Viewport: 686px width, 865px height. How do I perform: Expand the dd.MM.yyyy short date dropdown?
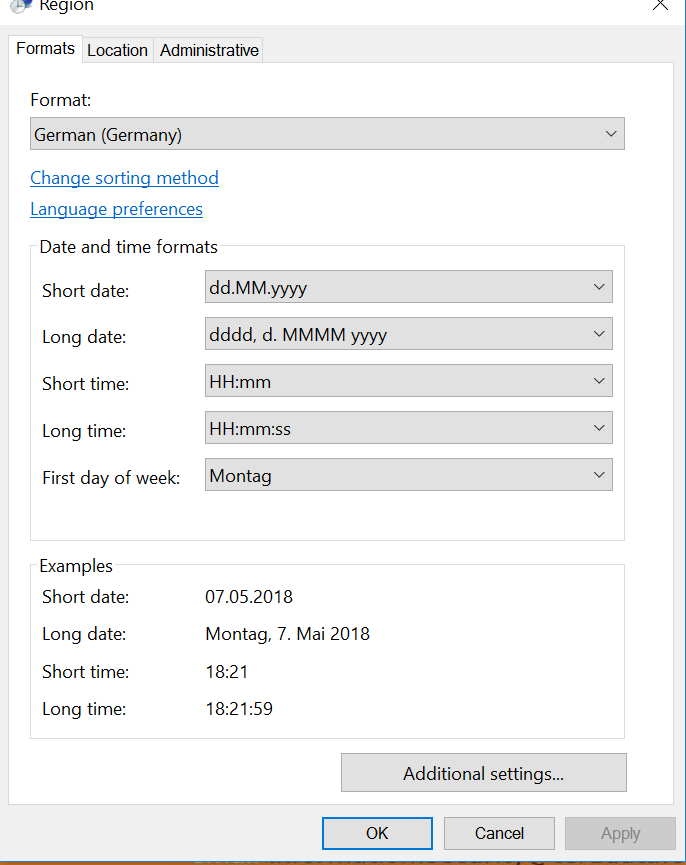click(x=408, y=288)
